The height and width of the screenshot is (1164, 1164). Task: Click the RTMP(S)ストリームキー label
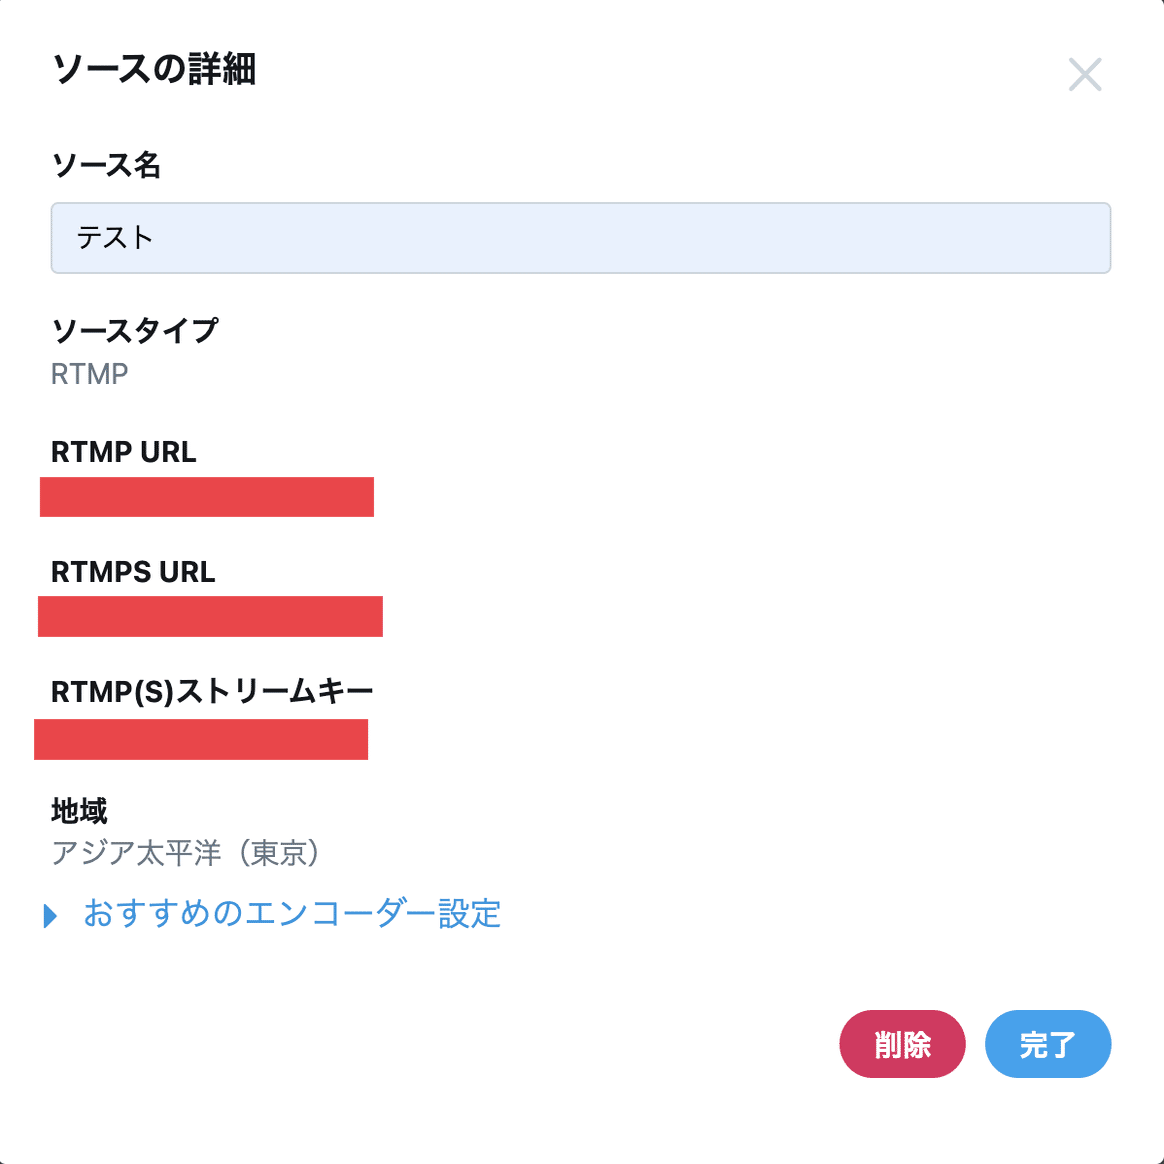[211, 690]
